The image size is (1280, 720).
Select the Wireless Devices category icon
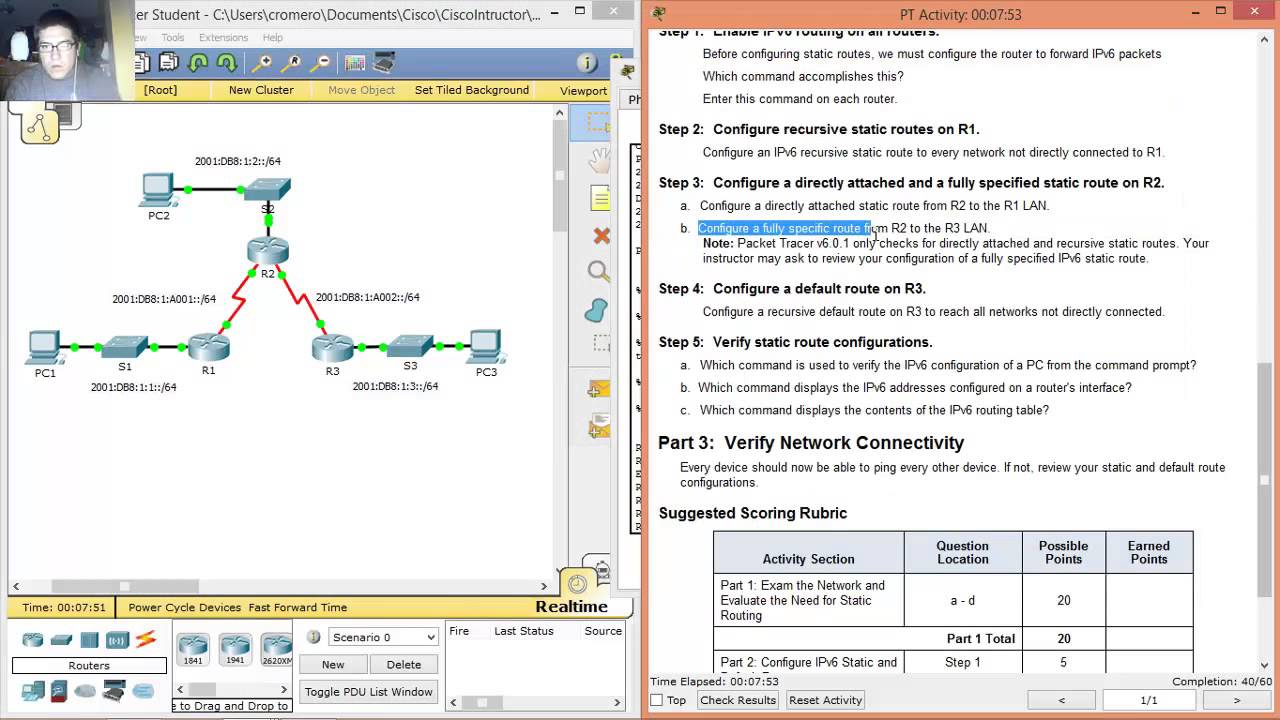117,640
